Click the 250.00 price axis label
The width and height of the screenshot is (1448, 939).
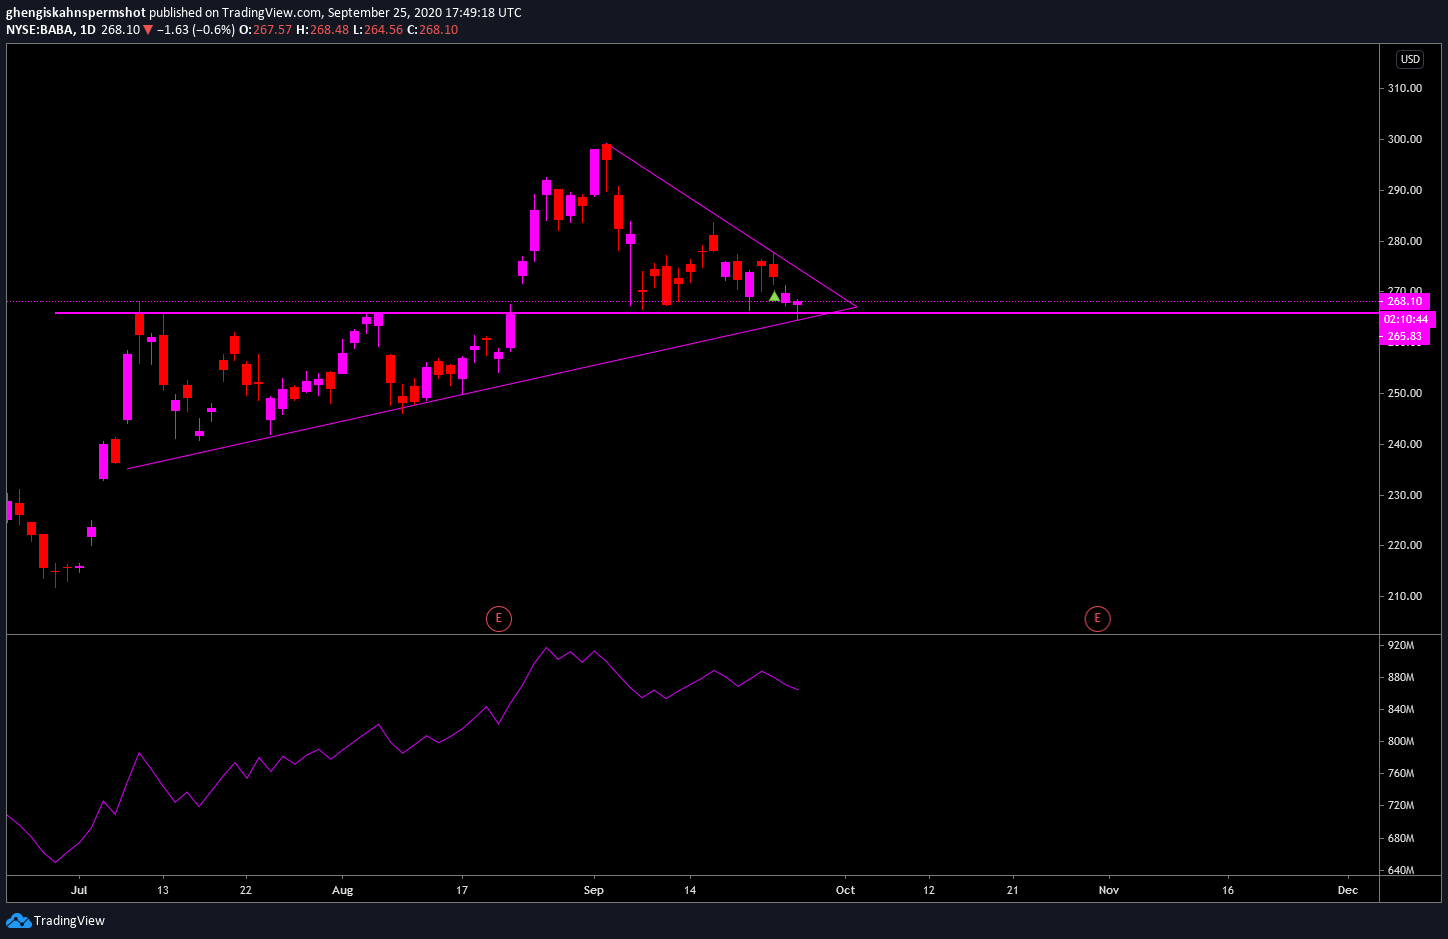tap(1404, 393)
